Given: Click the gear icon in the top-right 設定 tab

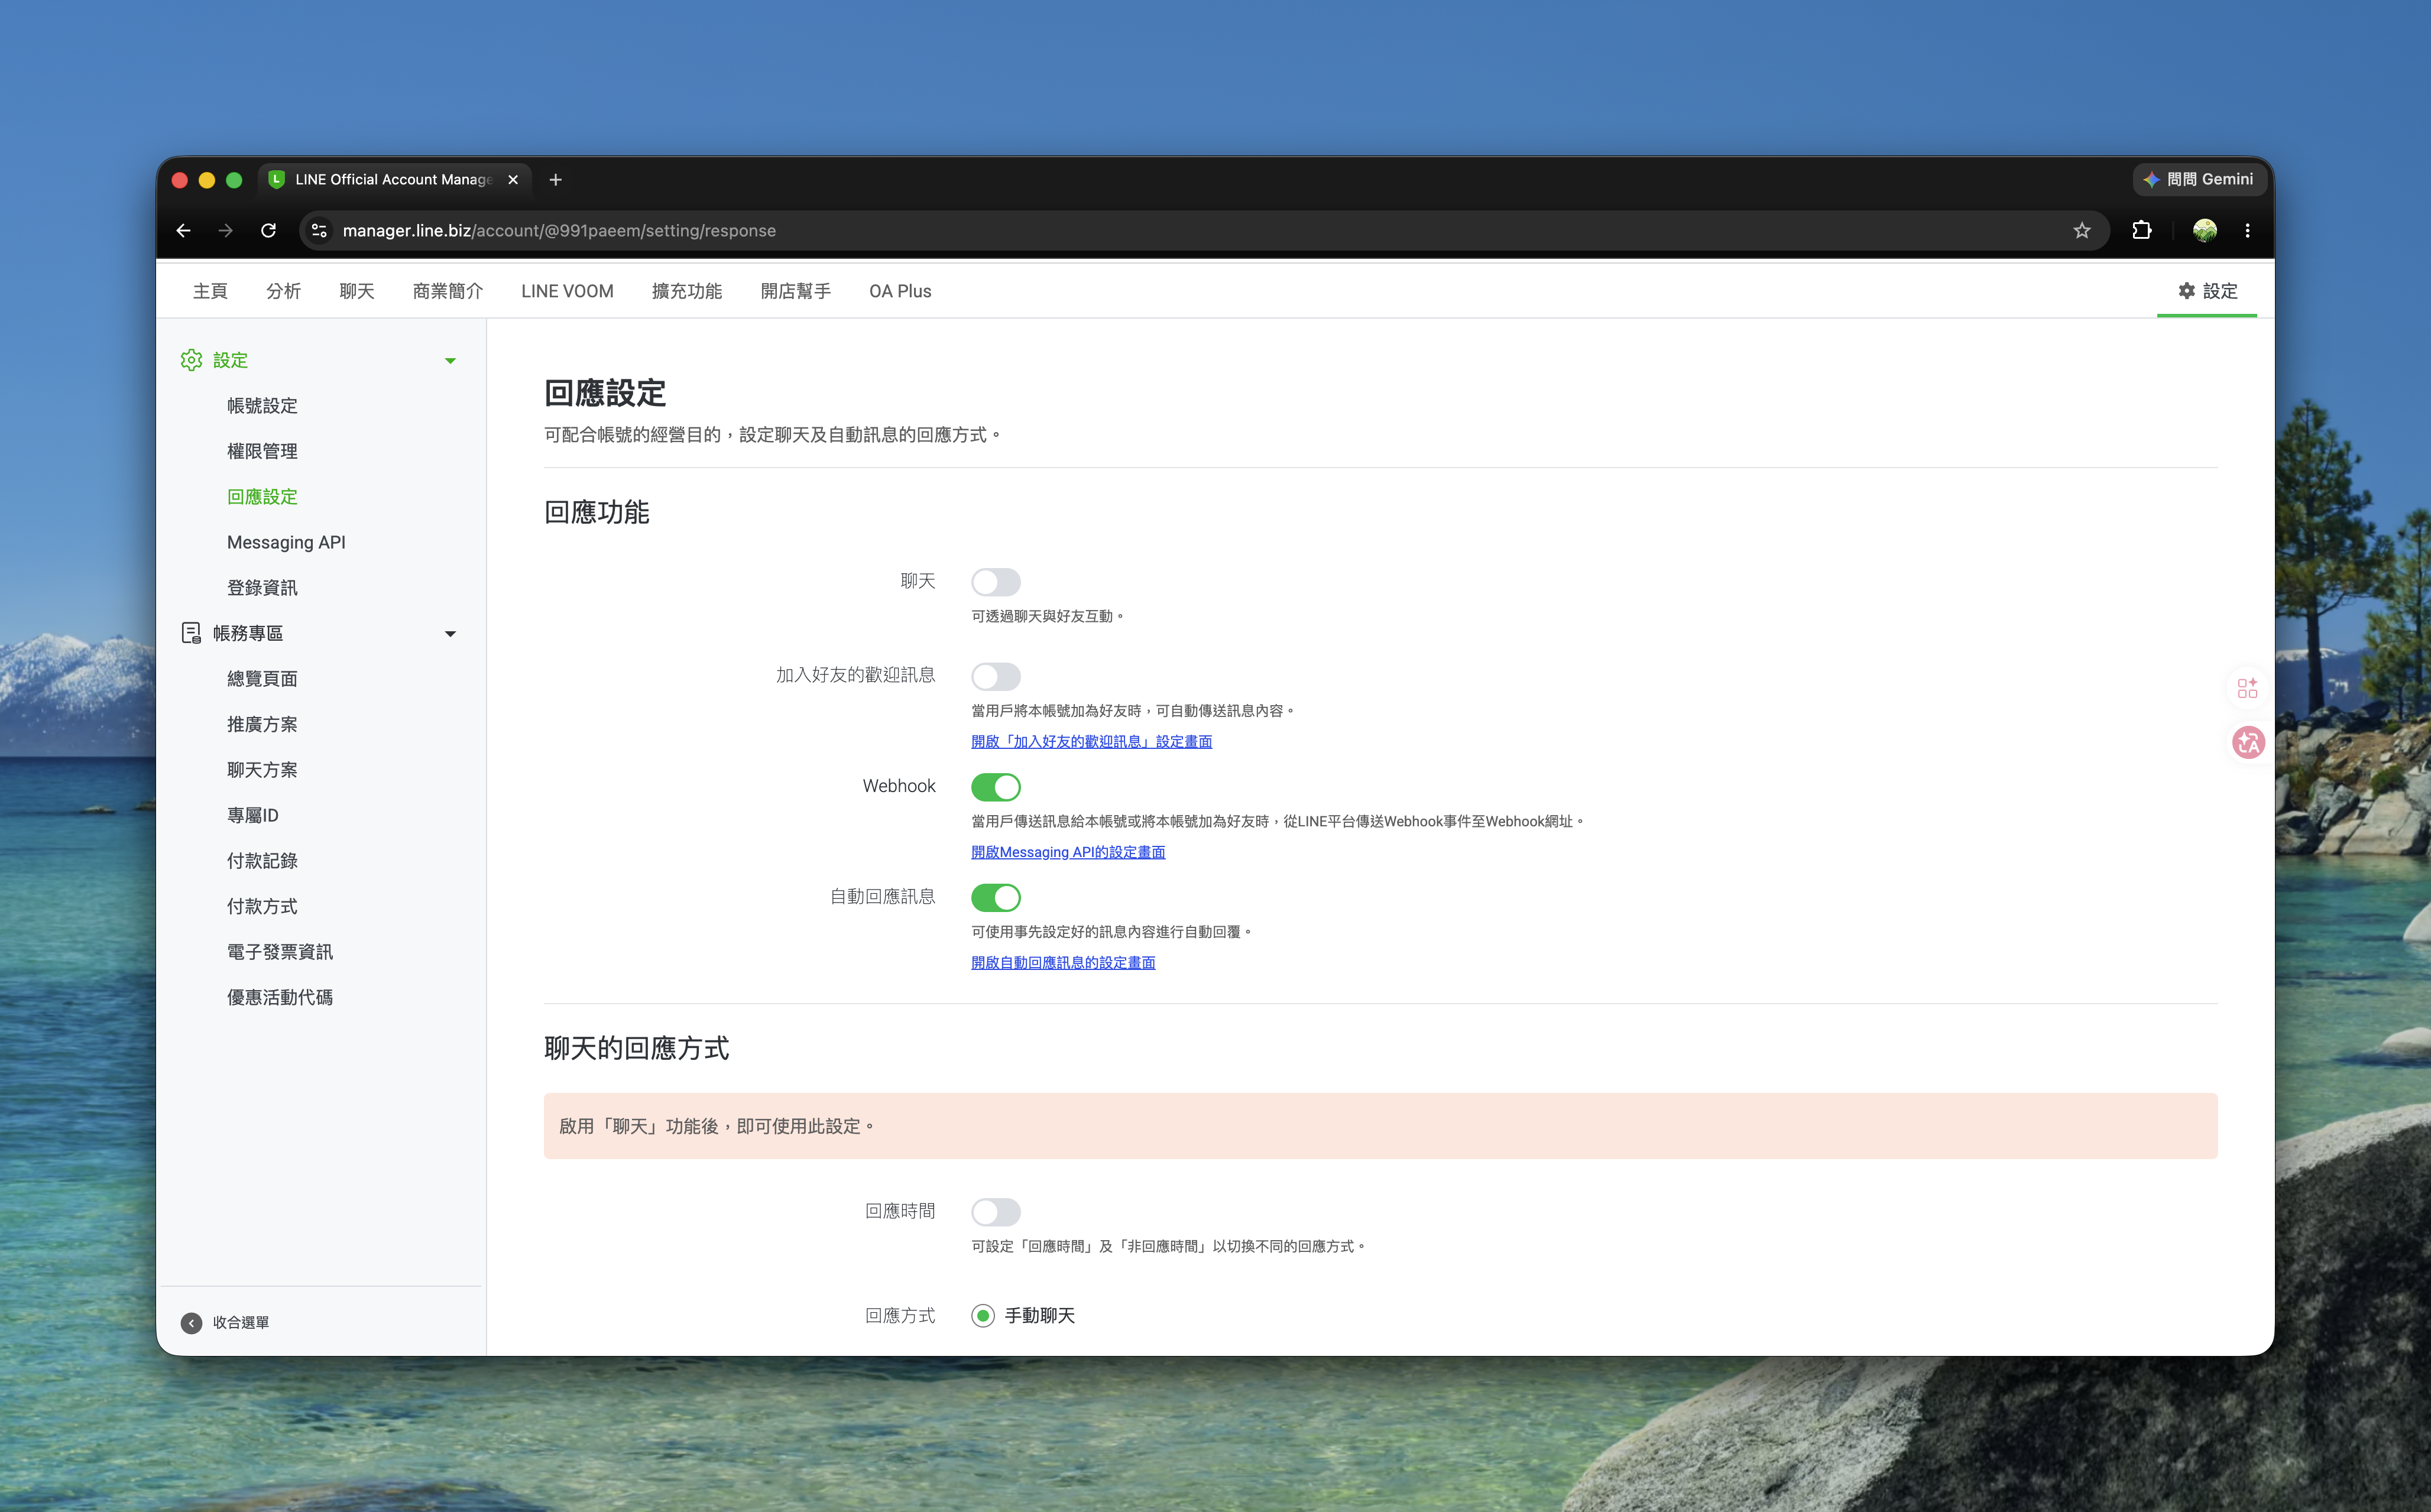Looking at the screenshot, I should point(2187,290).
